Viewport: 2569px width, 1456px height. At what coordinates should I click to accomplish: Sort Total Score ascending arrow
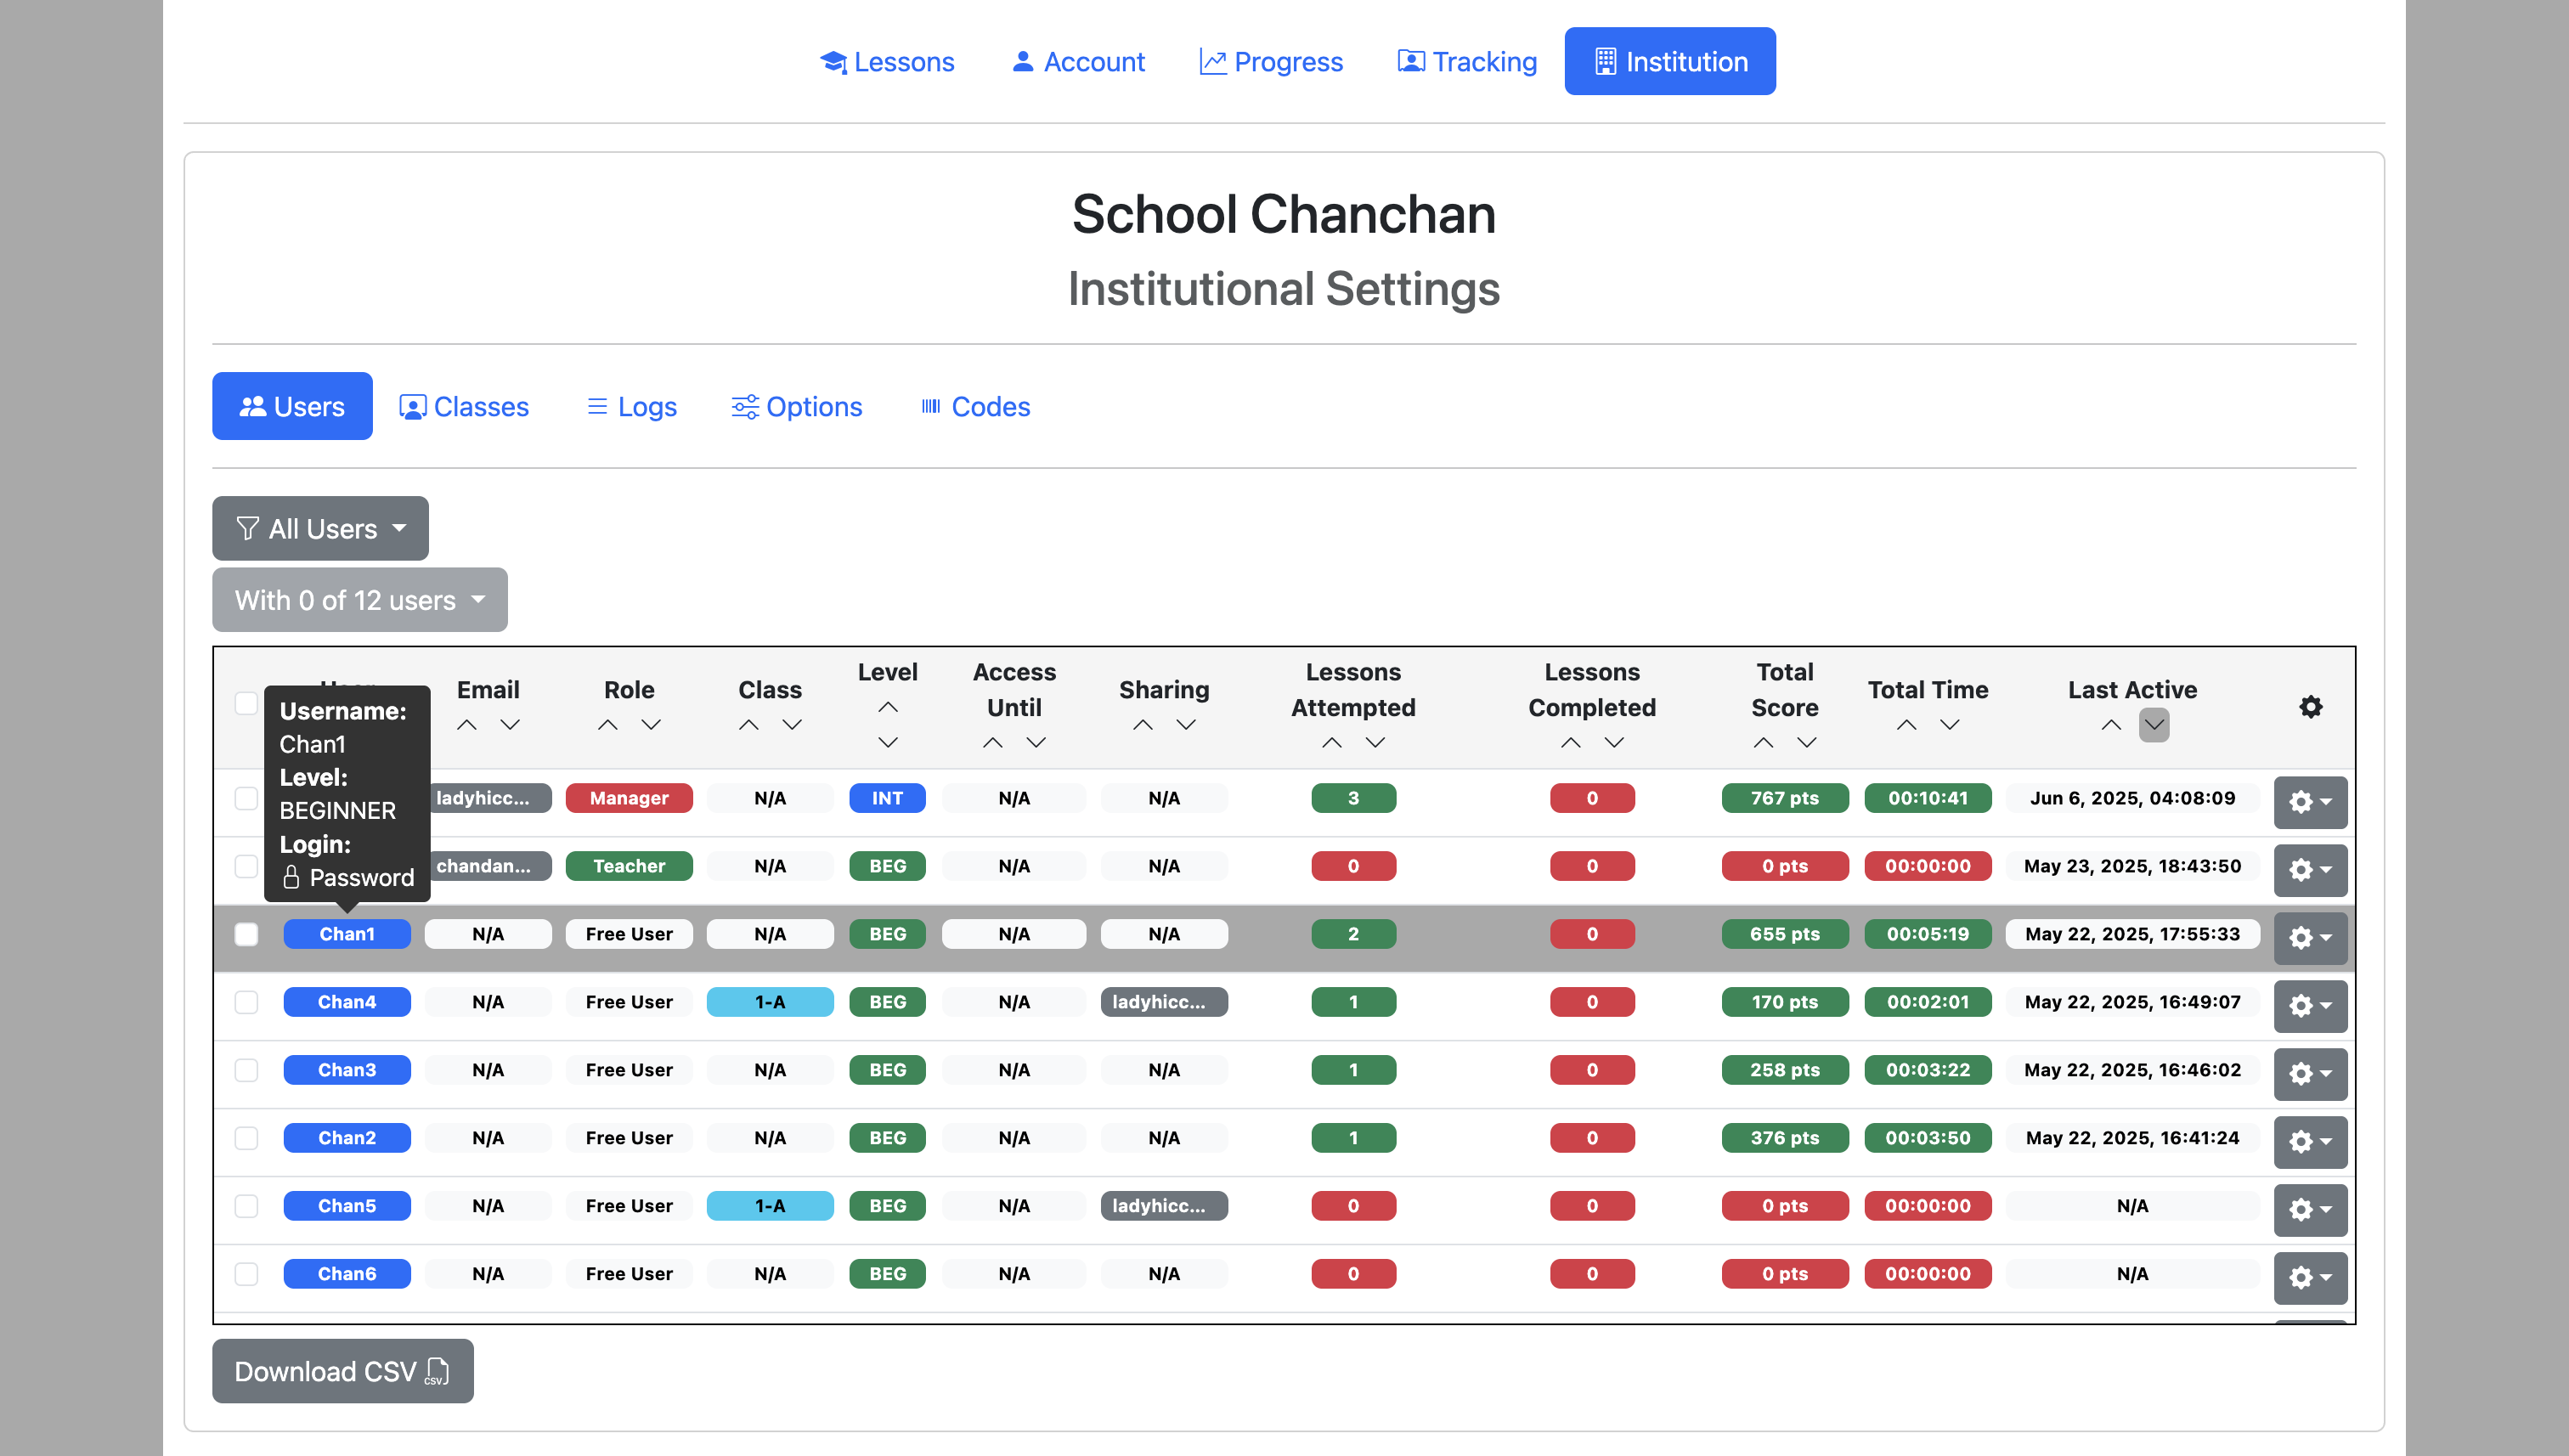pos(1764,743)
